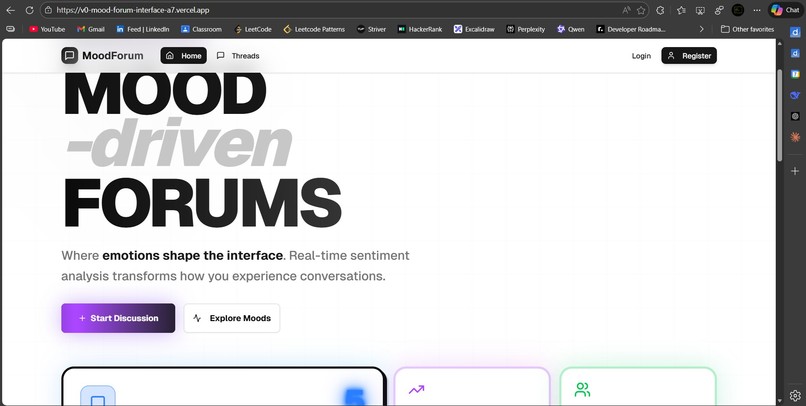Open the LeetCode bookmark
The image size is (806, 406).
pyautogui.click(x=252, y=29)
